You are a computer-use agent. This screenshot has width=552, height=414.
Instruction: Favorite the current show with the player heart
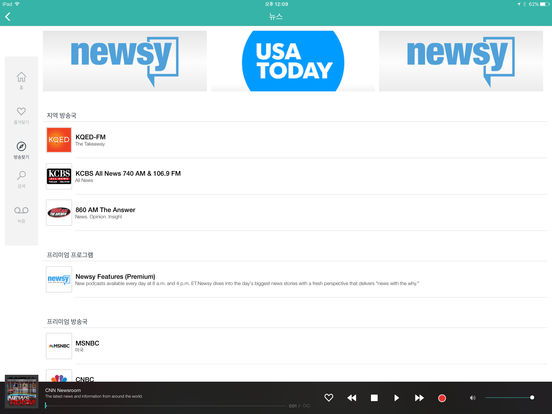(328, 398)
